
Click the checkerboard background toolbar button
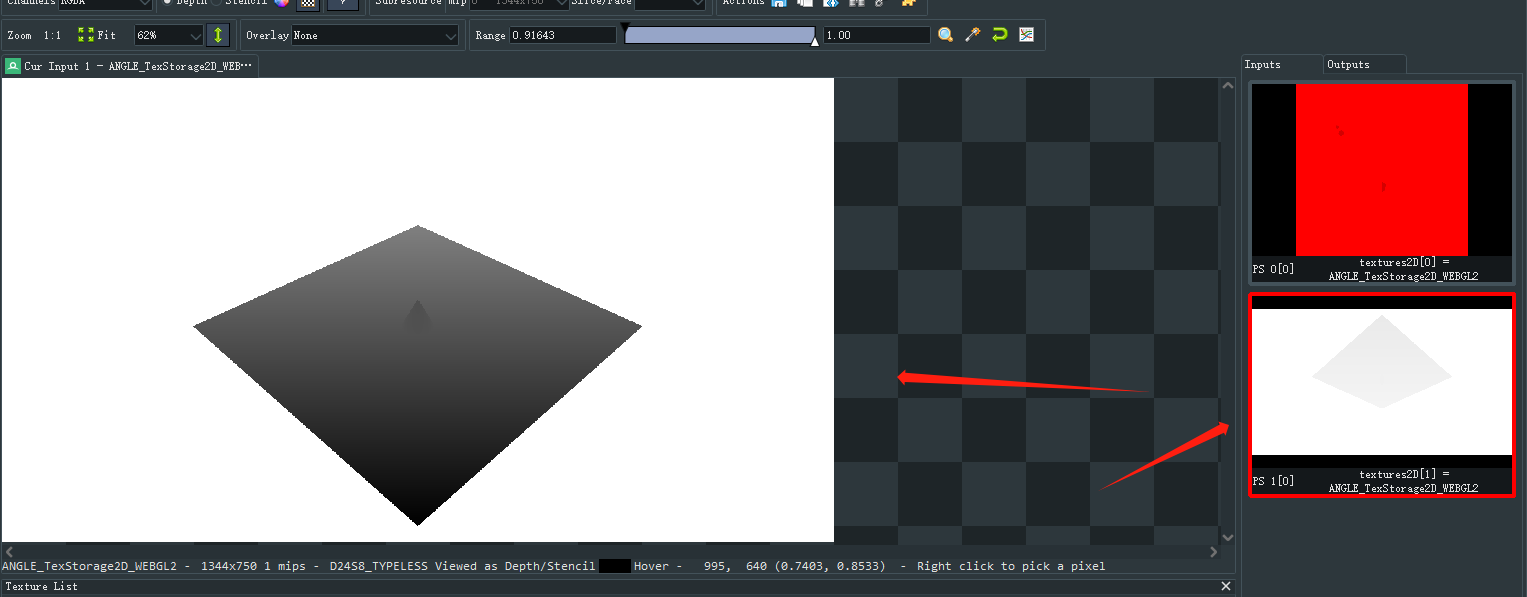coord(308,4)
